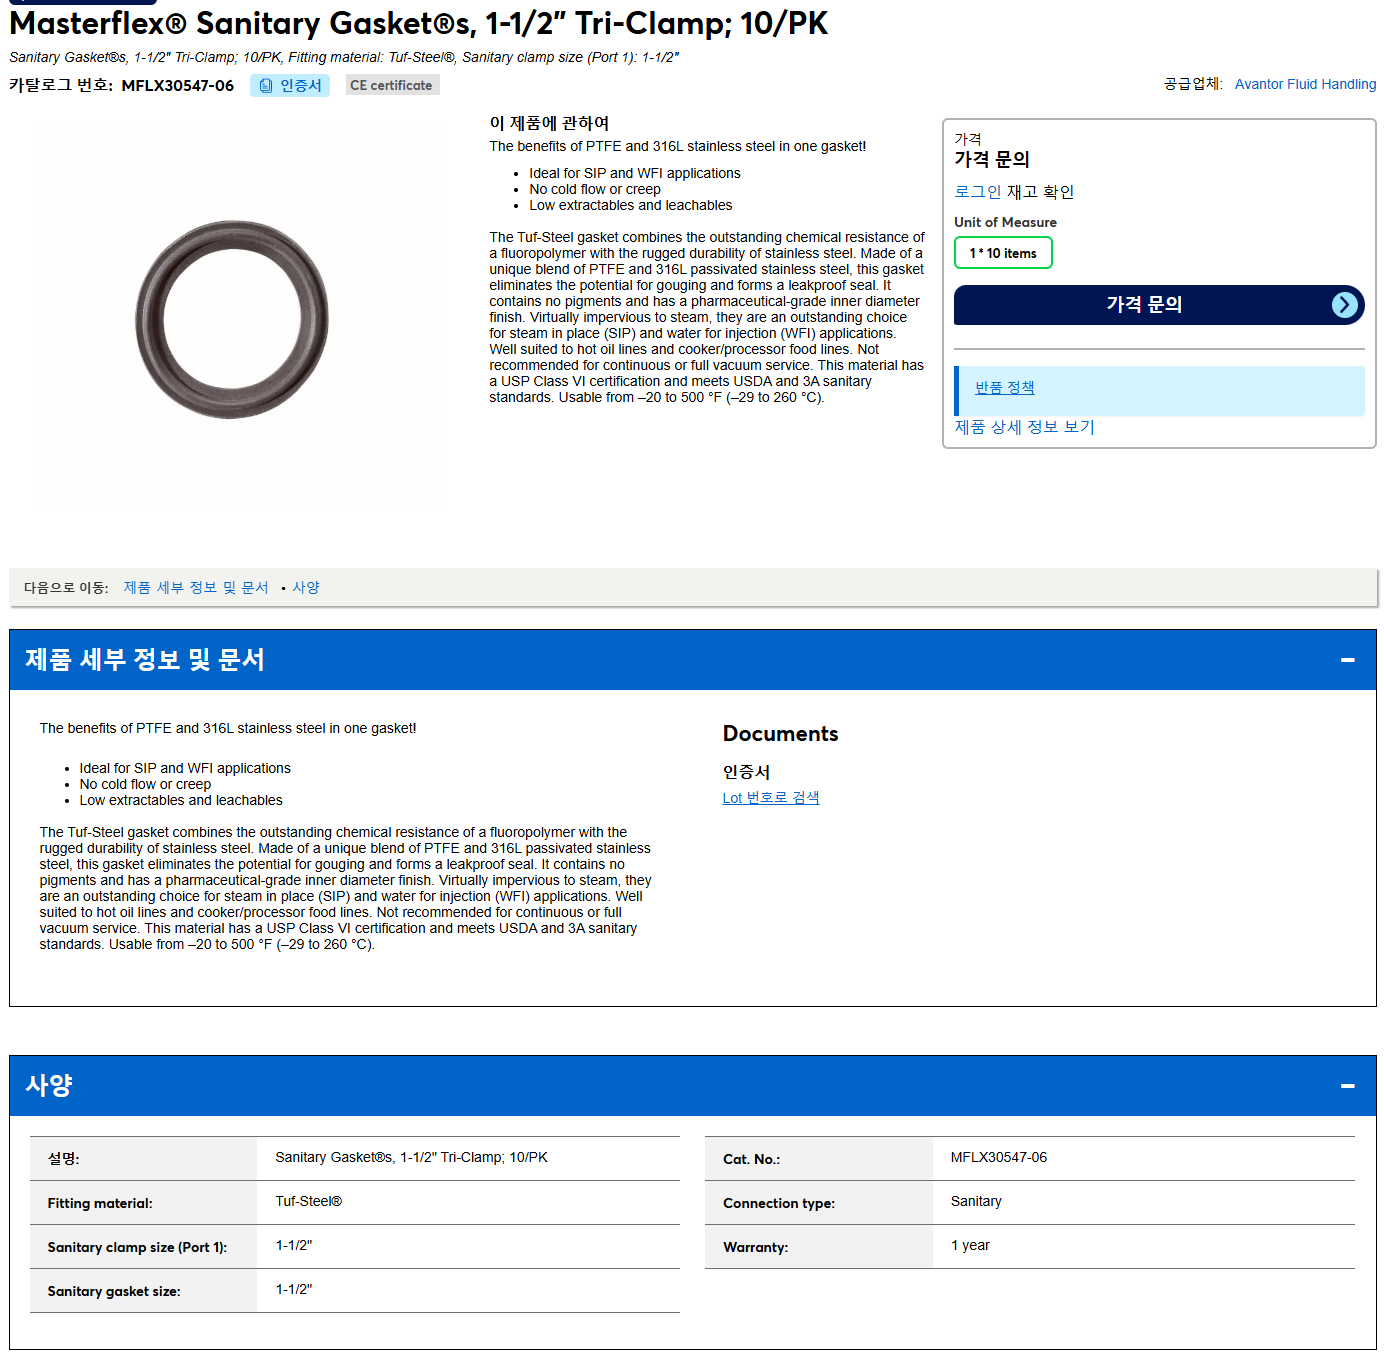Click the Sanitary clamp size (Port 1) label
The width and height of the screenshot is (1384, 1370).
click(x=137, y=1248)
